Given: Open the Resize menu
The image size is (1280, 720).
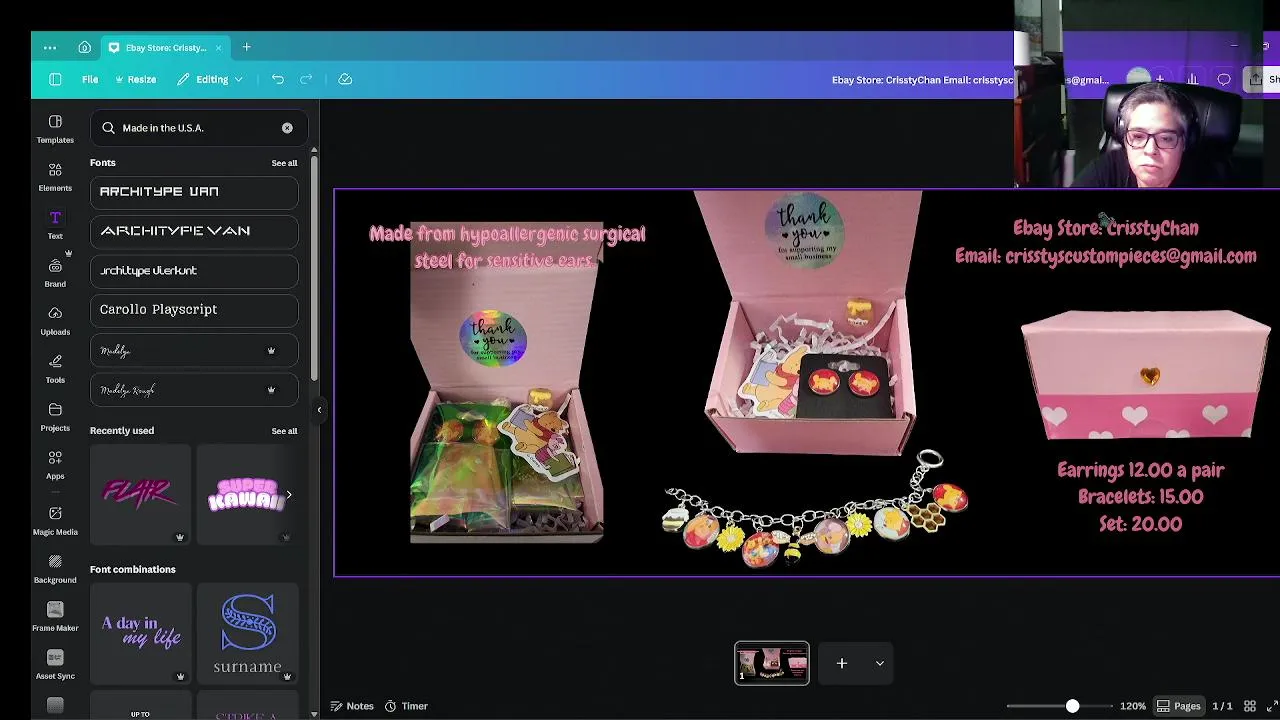Looking at the screenshot, I should [x=136, y=79].
